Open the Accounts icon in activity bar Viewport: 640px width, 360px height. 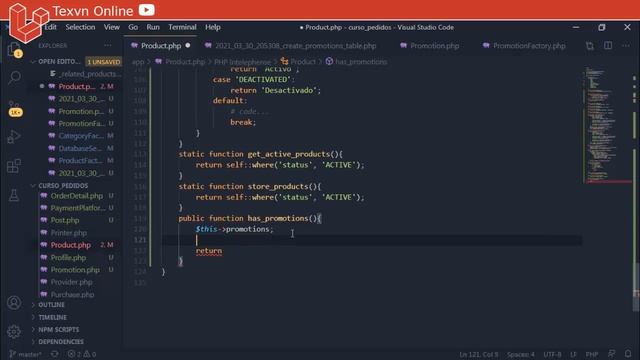coord(14,302)
